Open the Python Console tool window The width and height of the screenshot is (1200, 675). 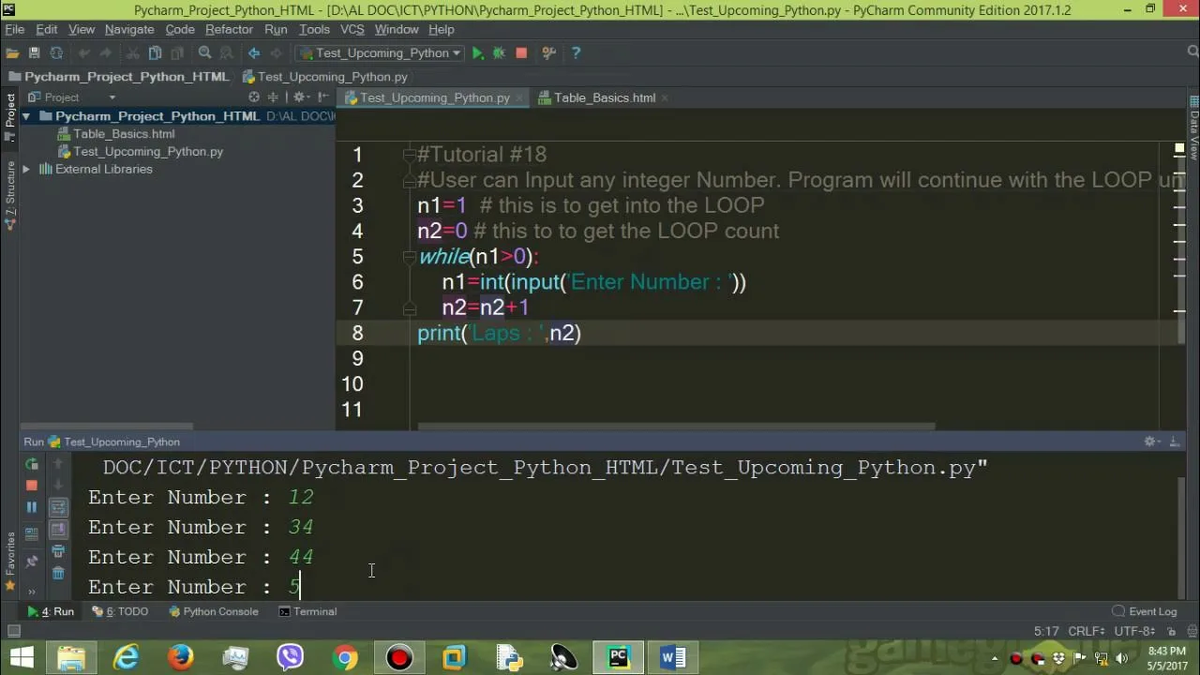coord(213,611)
